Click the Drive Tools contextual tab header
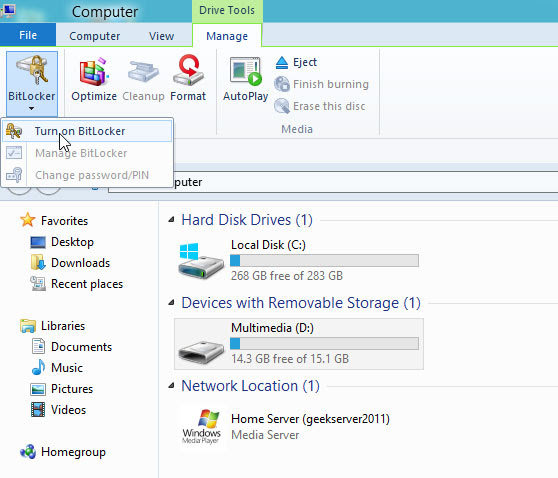The image size is (558, 478). click(x=227, y=10)
